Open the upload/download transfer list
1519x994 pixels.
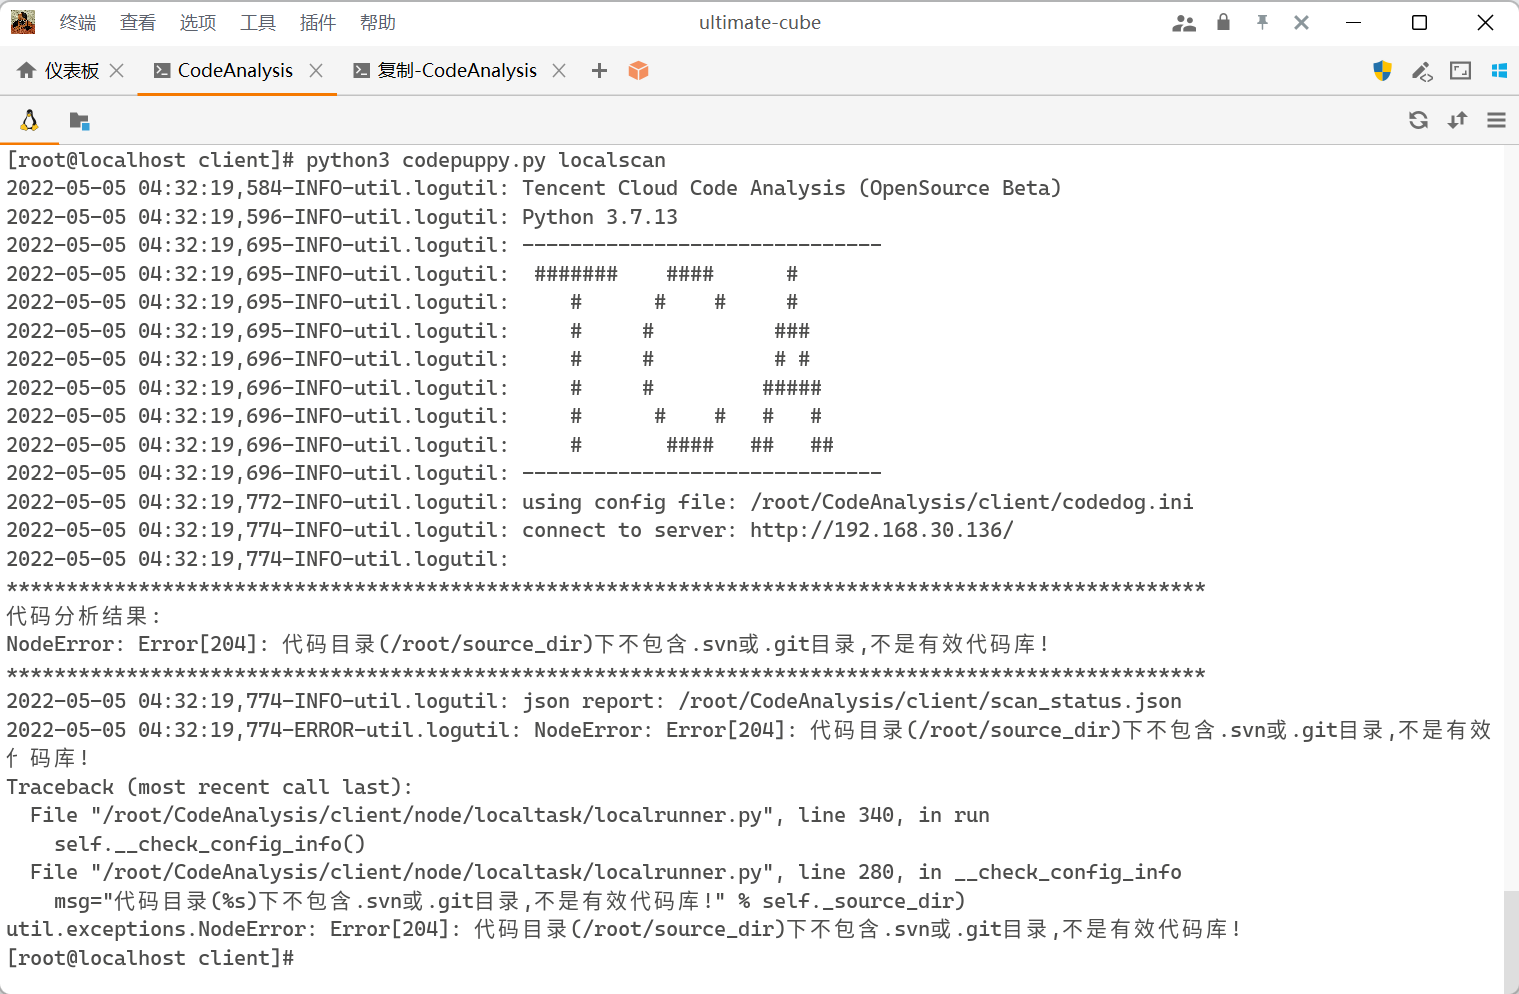click(1457, 120)
